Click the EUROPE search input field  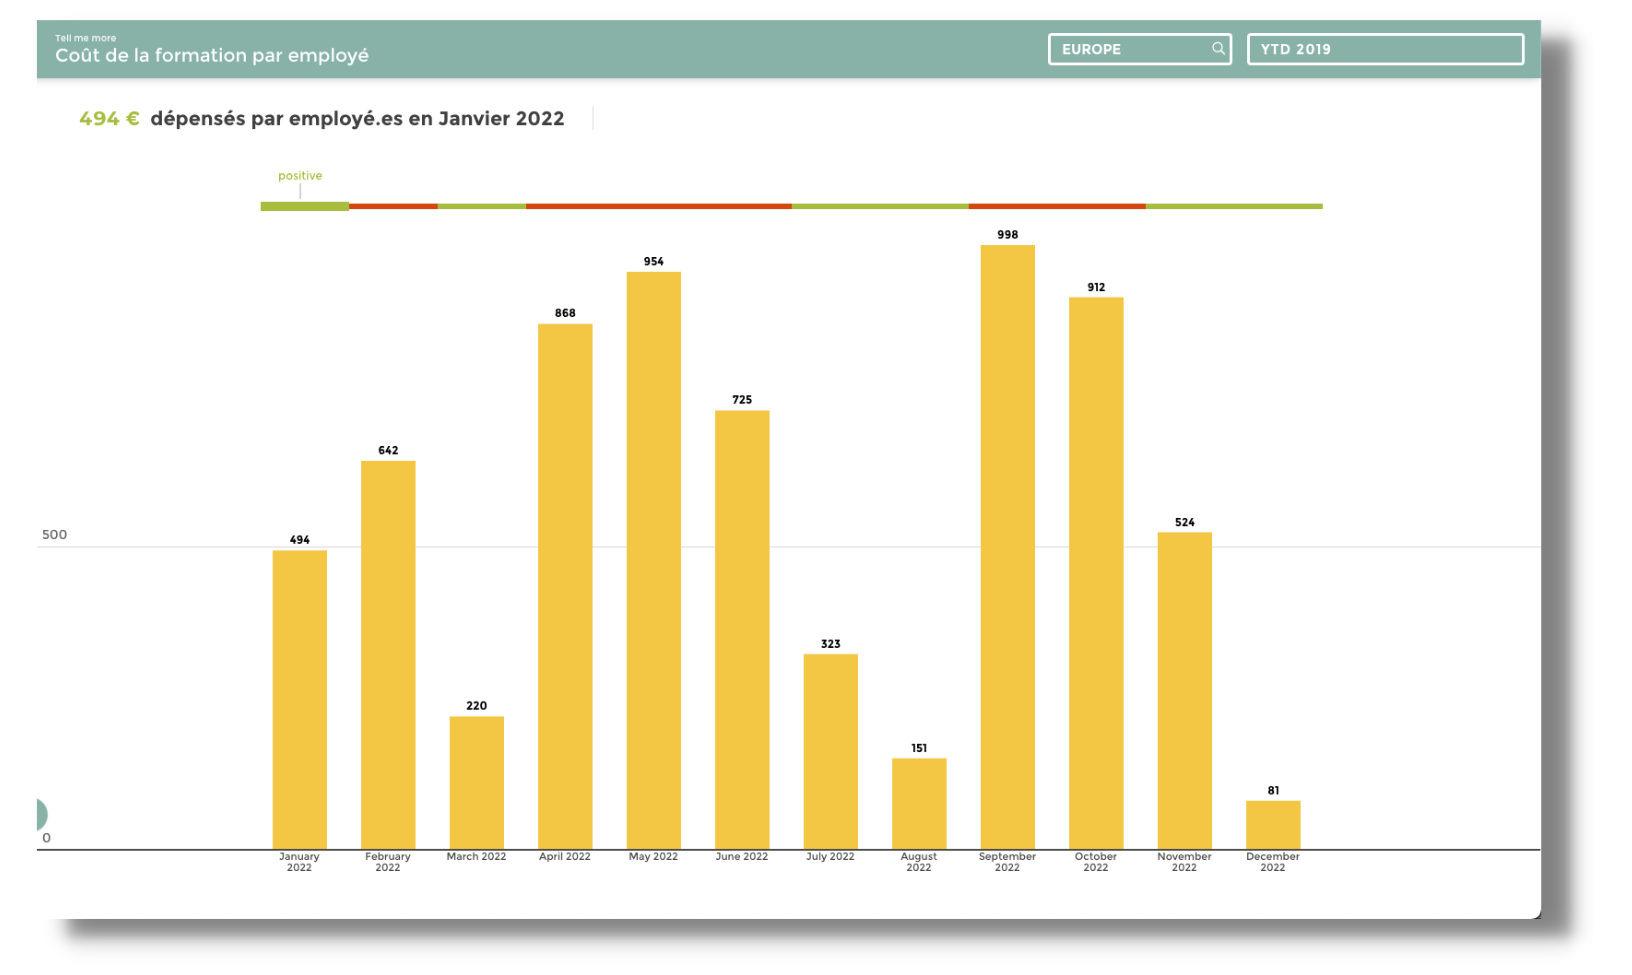(x=1130, y=49)
